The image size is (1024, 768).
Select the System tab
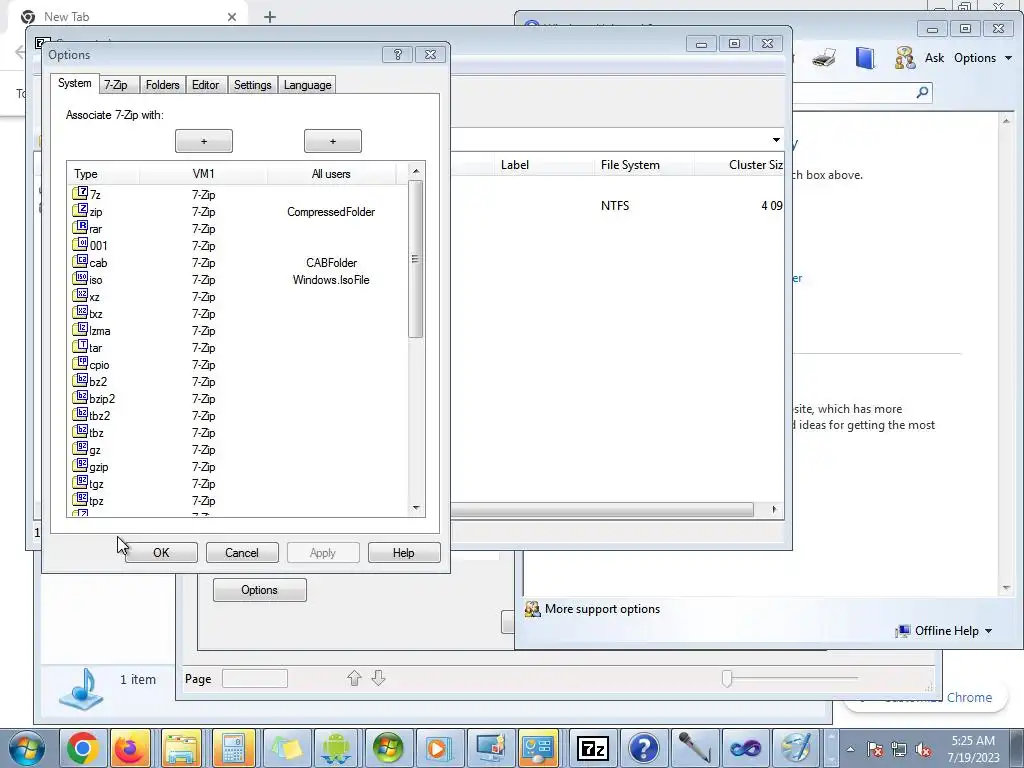74,83
